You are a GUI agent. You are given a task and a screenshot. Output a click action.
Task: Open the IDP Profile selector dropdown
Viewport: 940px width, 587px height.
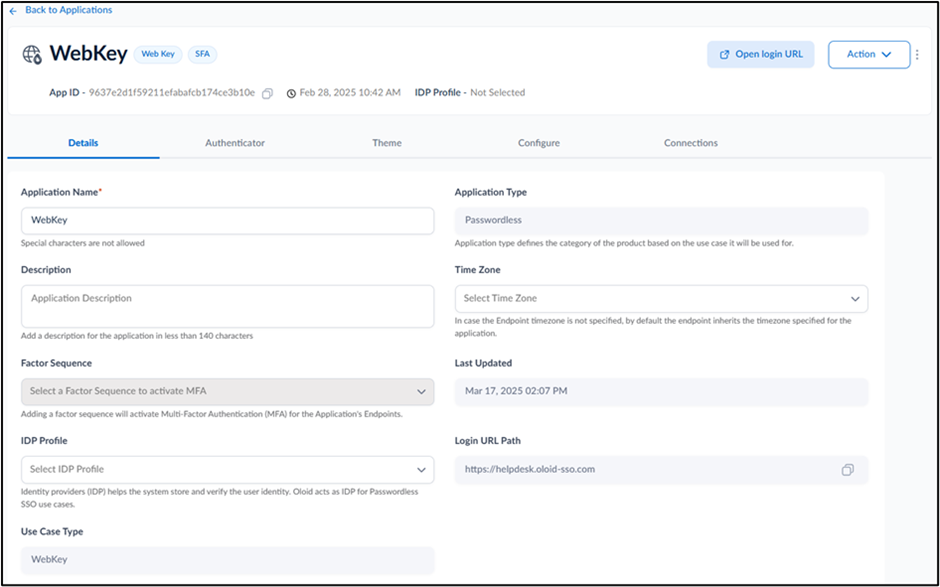click(x=228, y=469)
